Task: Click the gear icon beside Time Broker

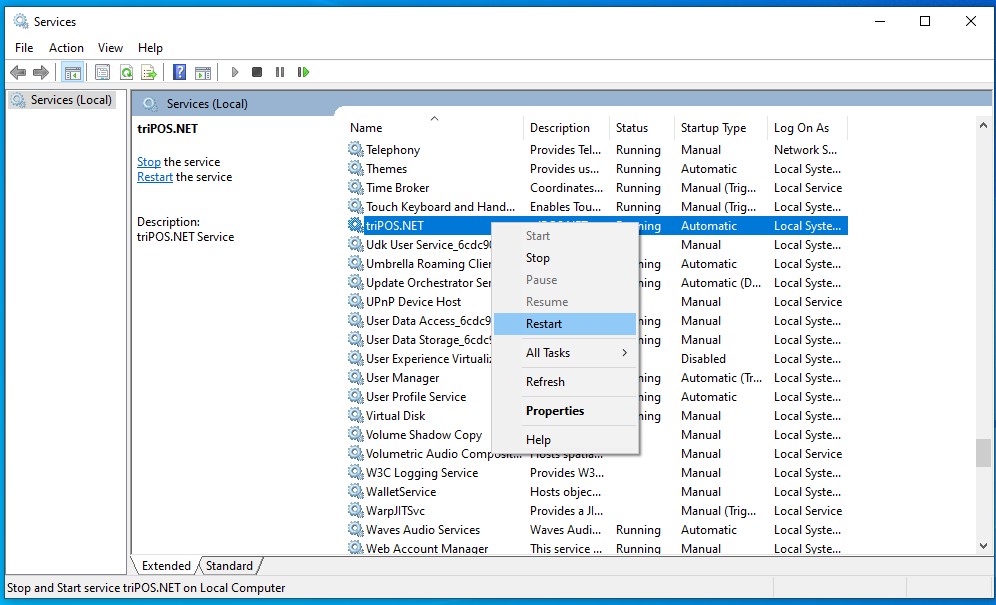Action: point(356,187)
